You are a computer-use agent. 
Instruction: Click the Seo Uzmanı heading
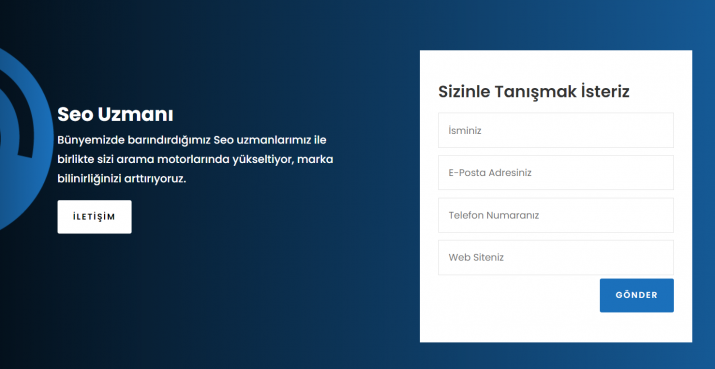[115, 114]
